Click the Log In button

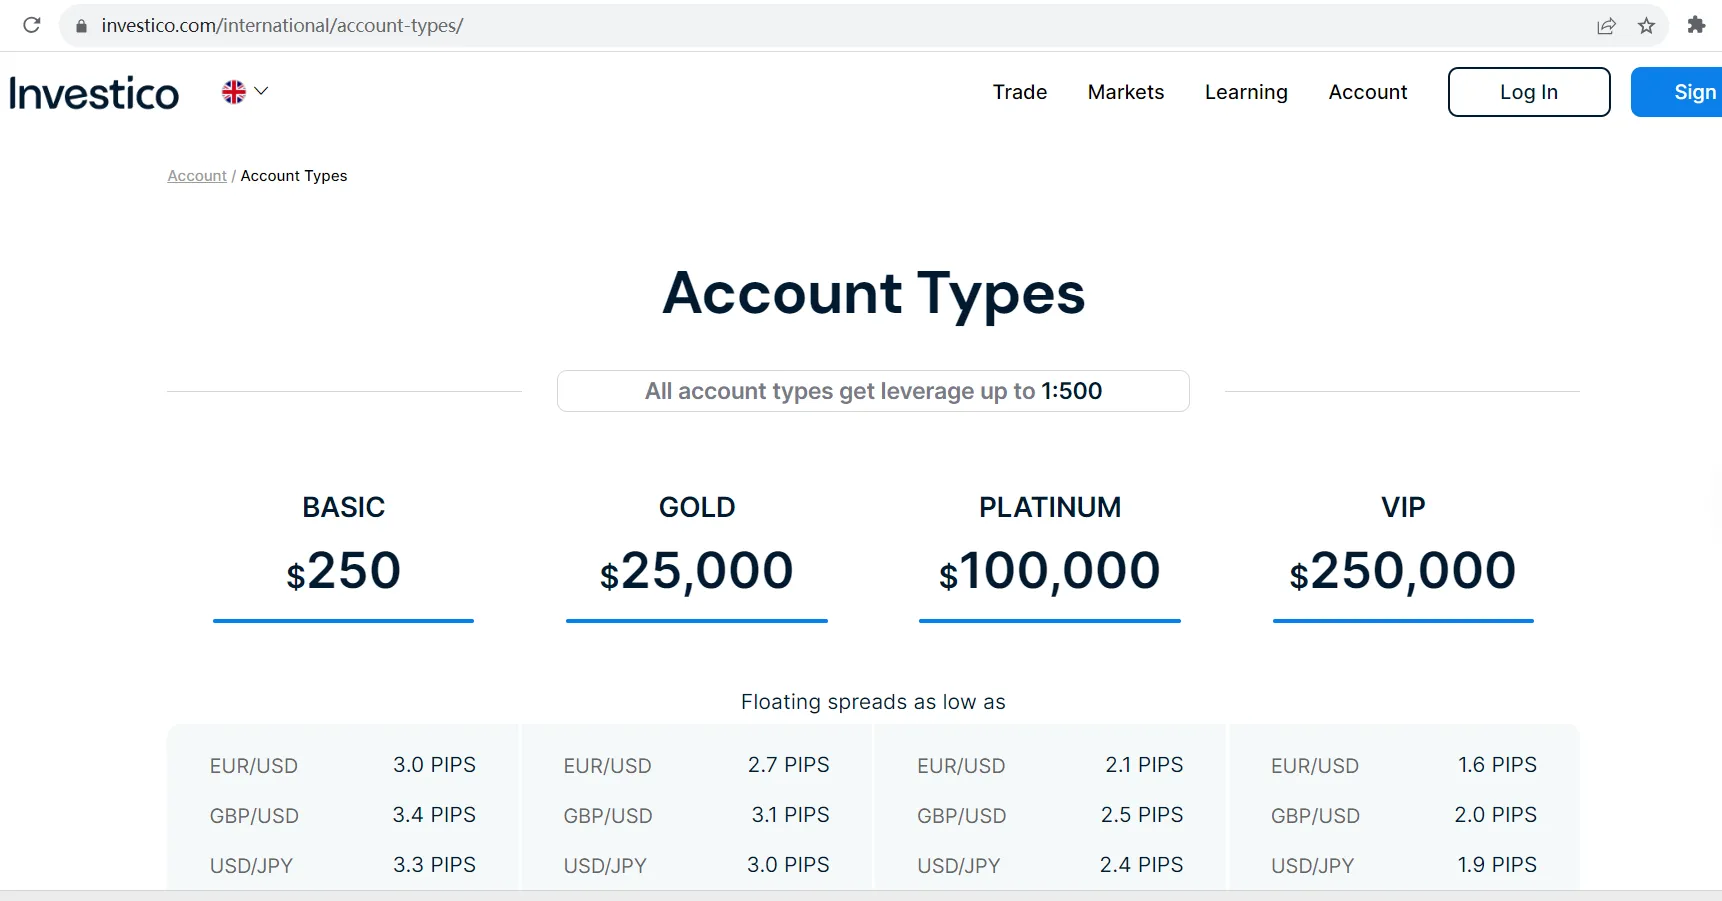(x=1529, y=92)
